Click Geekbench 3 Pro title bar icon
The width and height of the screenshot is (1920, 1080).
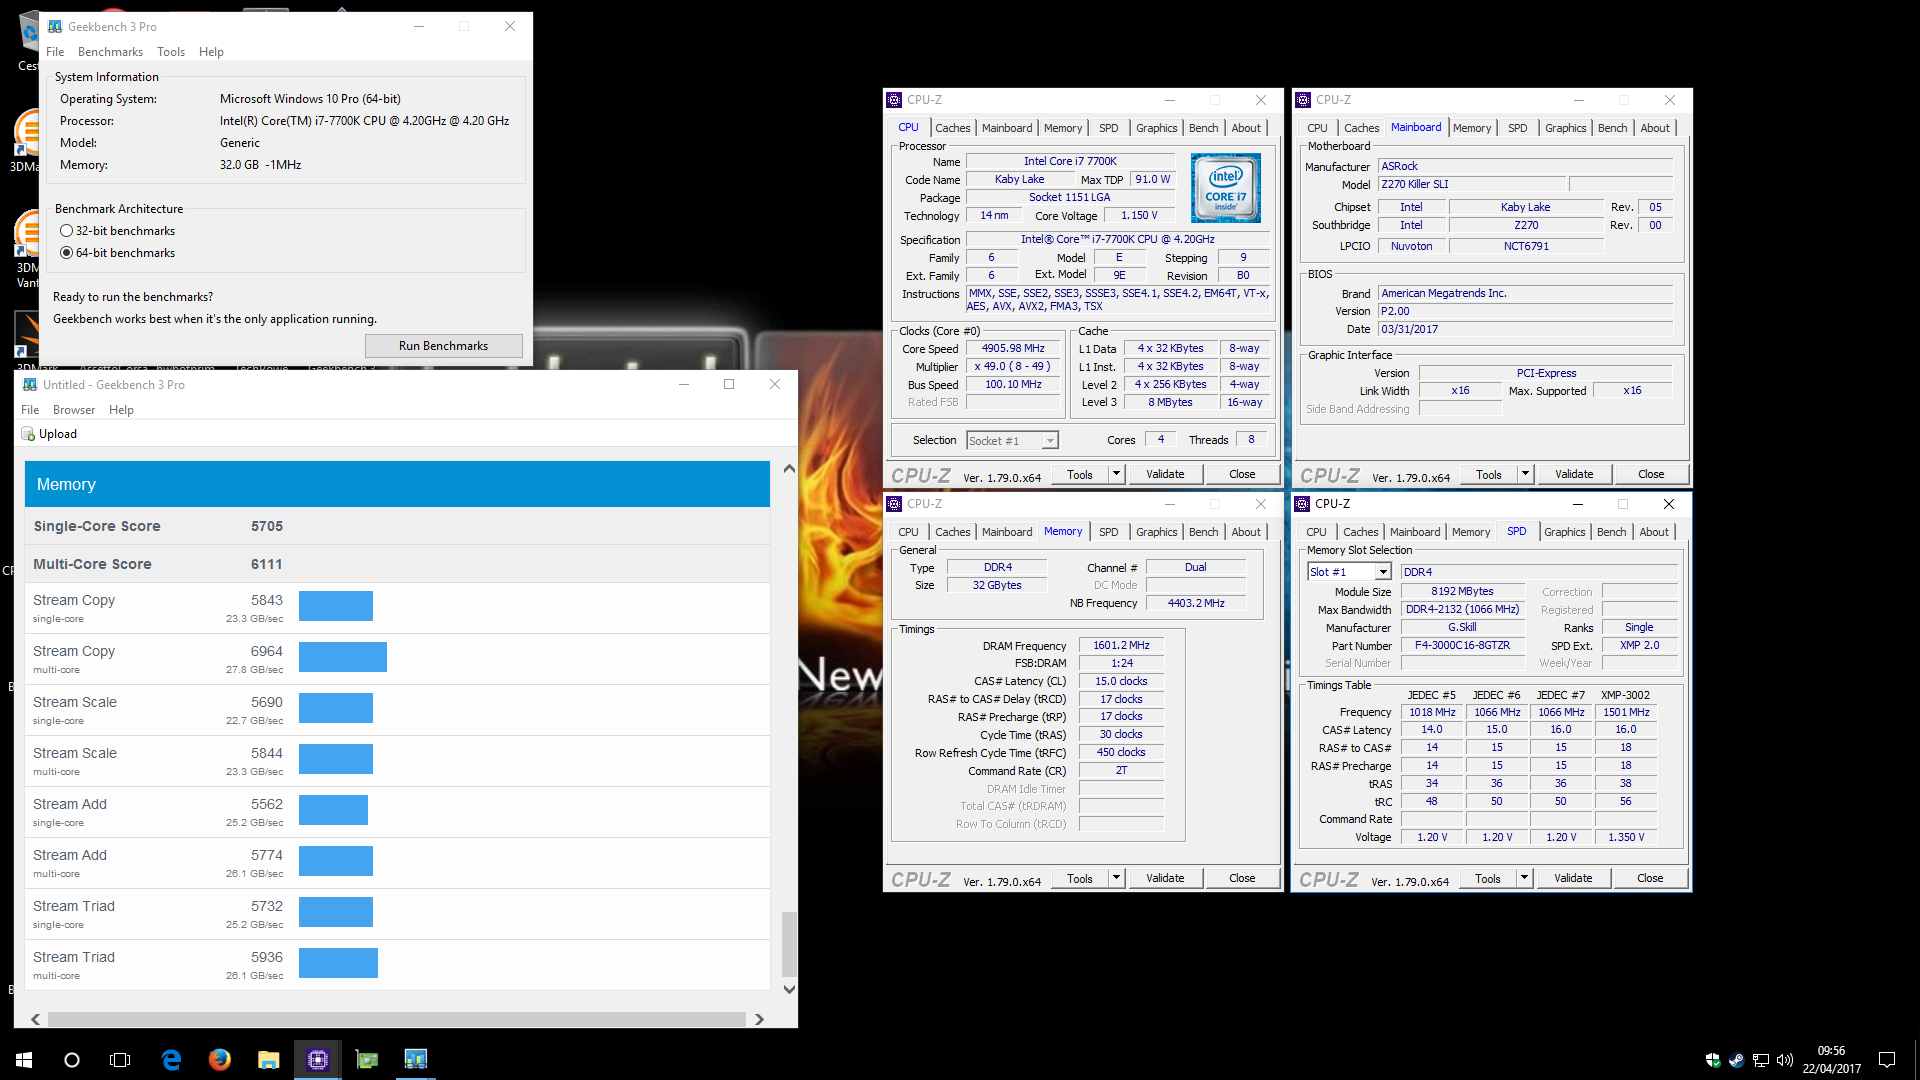pos(55,26)
